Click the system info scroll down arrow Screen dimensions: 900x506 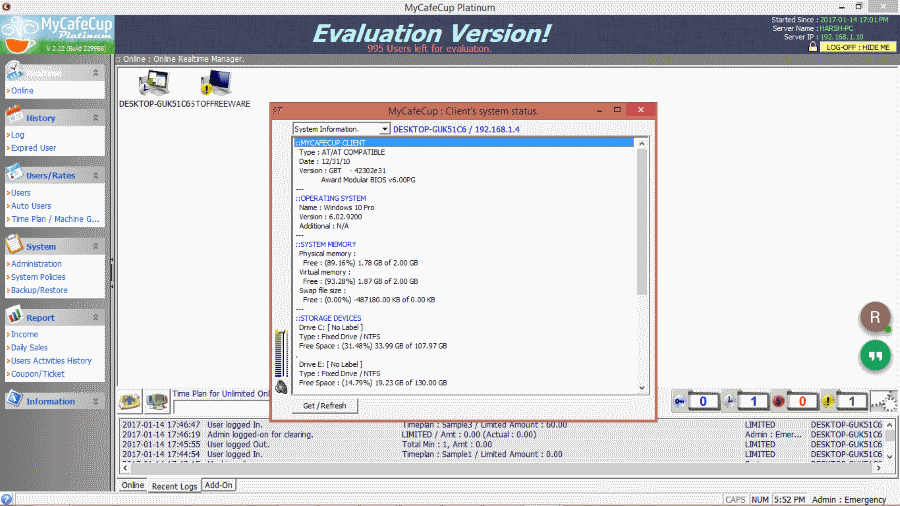[642, 388]
